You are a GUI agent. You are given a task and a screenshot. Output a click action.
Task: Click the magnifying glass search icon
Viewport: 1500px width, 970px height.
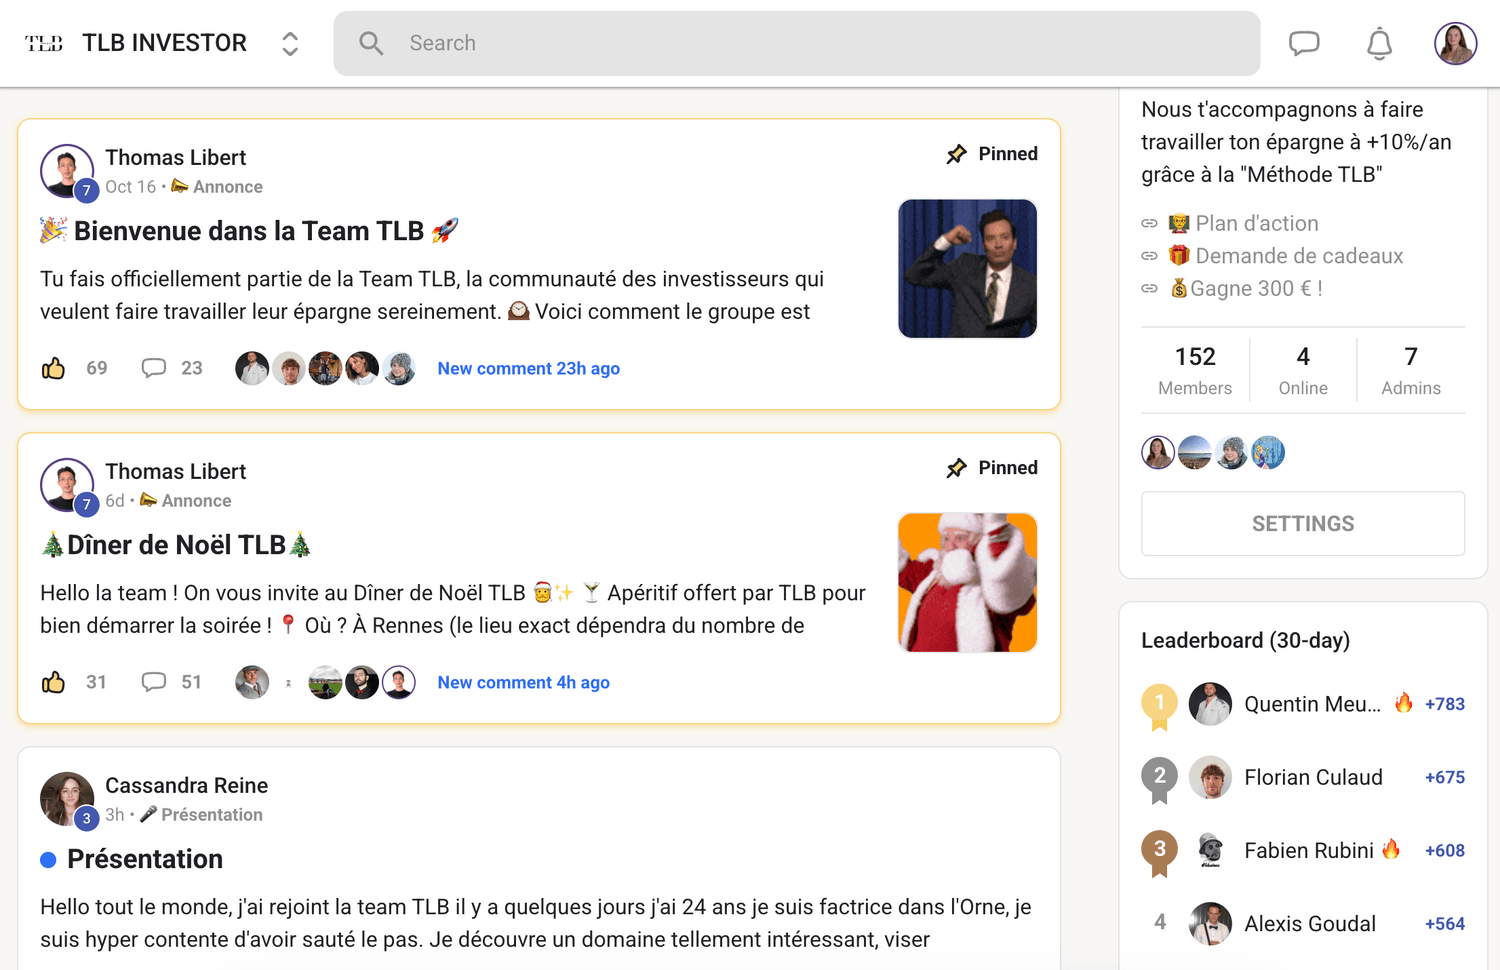pyautogui.click(x=371, y=43)
